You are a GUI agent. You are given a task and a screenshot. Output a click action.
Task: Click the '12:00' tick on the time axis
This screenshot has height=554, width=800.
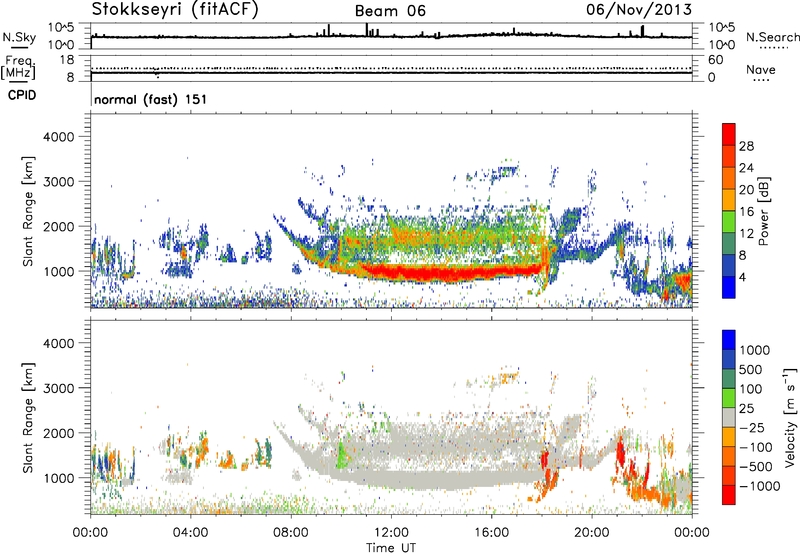391,533
